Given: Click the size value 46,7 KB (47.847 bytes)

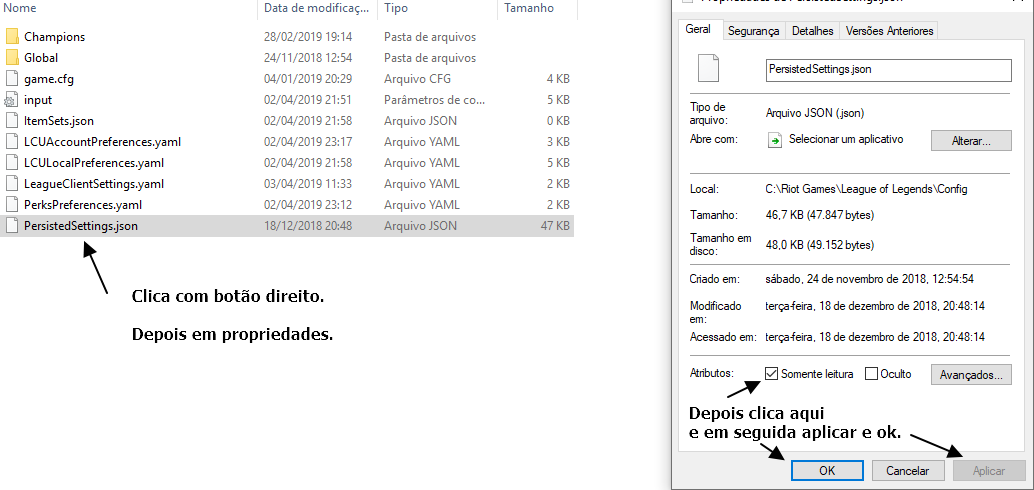Looking at the screenshot, I should tap(820, 215).
